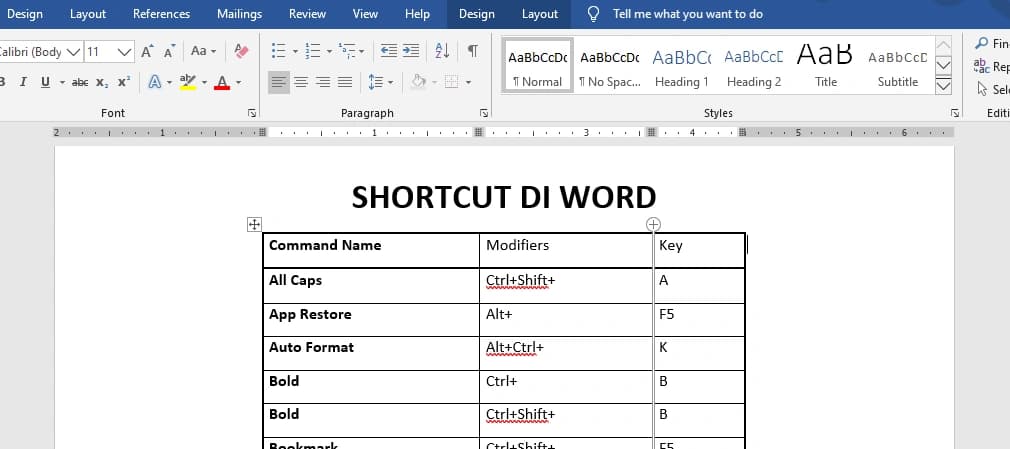
Task: Apply text effects (glowing A) icon
Action: click(155, 82)
